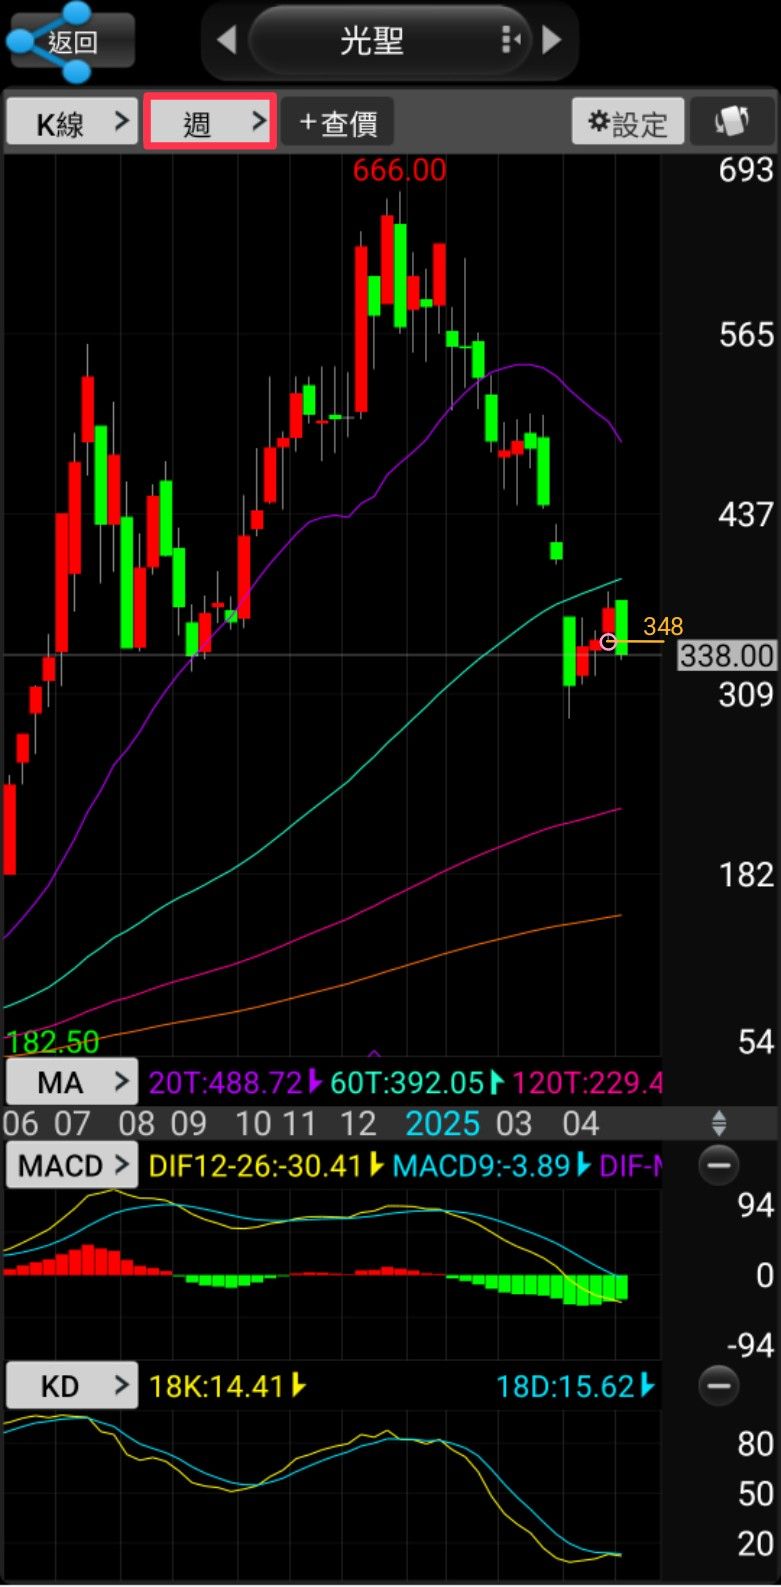Remove MACD panel with minus icon

pyautogui.click(x=718, y=1165)
